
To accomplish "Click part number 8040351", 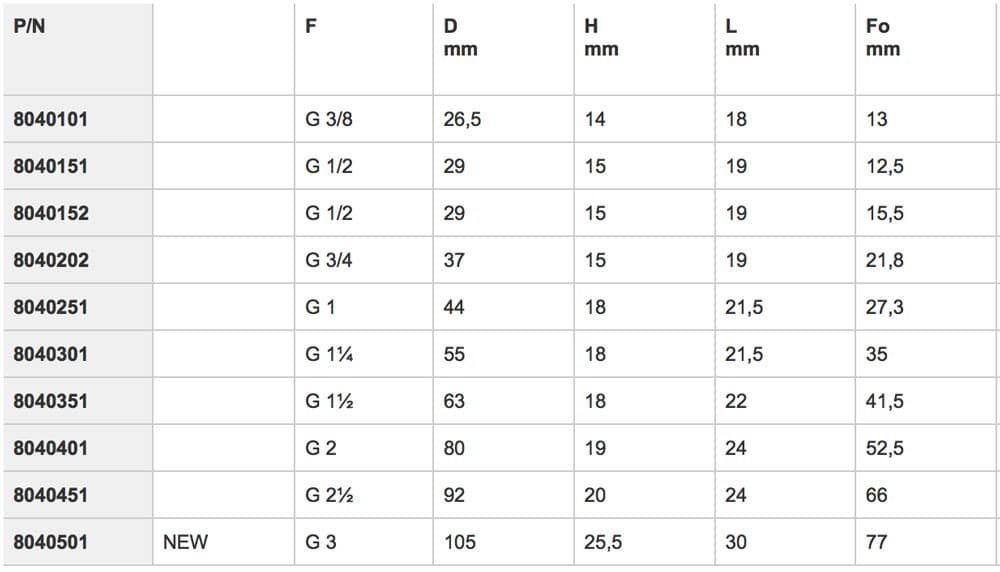I will pos(50,401).
